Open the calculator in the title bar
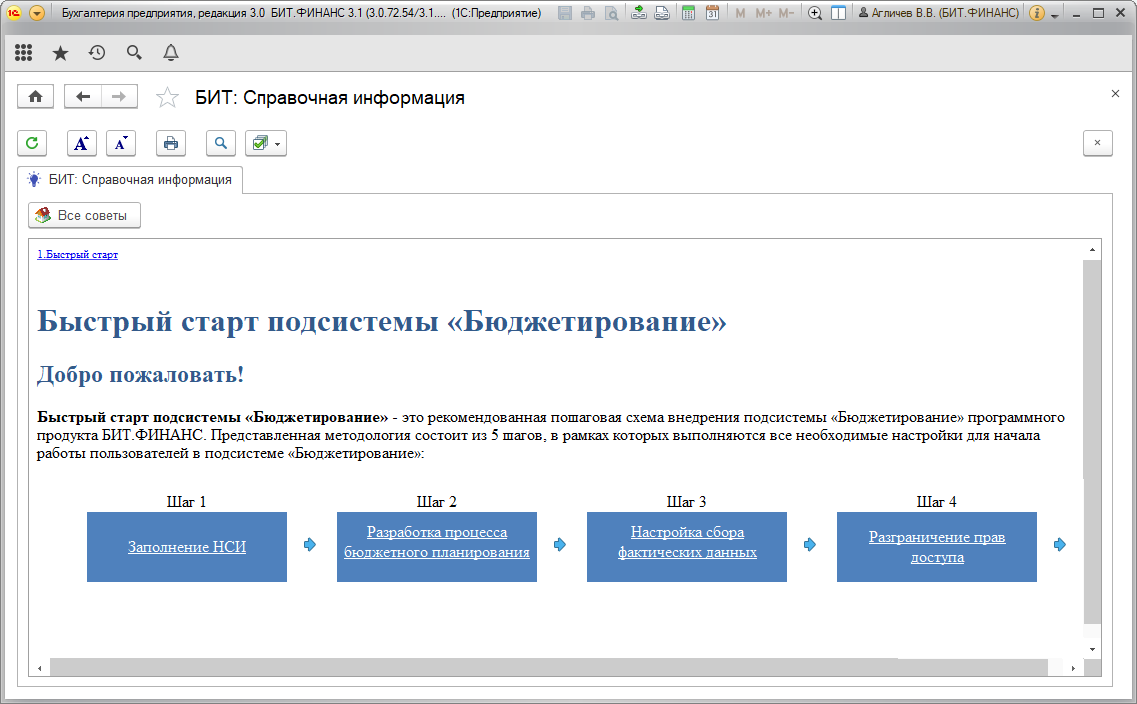 pos(689,13)
